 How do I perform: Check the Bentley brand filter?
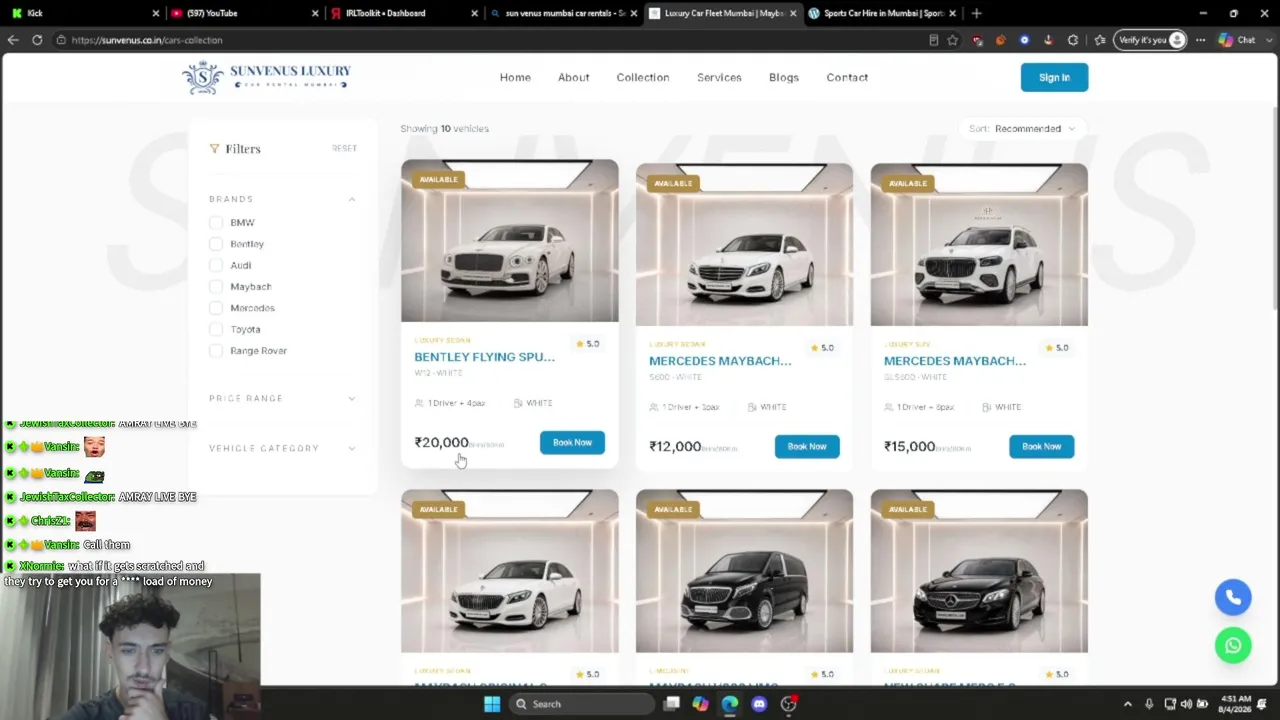point(216,244)
